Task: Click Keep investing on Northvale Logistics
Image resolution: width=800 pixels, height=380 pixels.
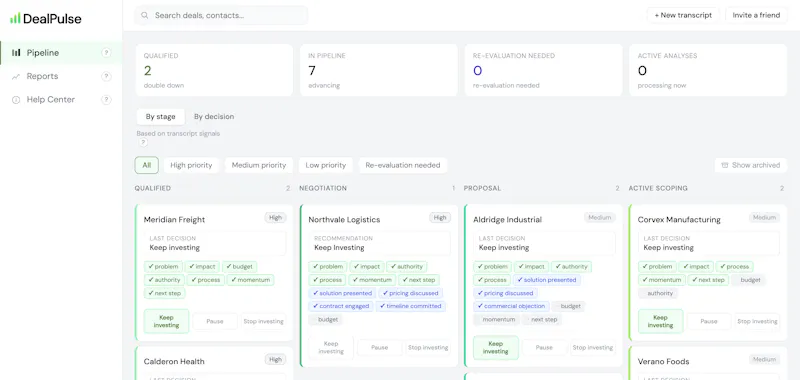Action: [x=331, y=347]
